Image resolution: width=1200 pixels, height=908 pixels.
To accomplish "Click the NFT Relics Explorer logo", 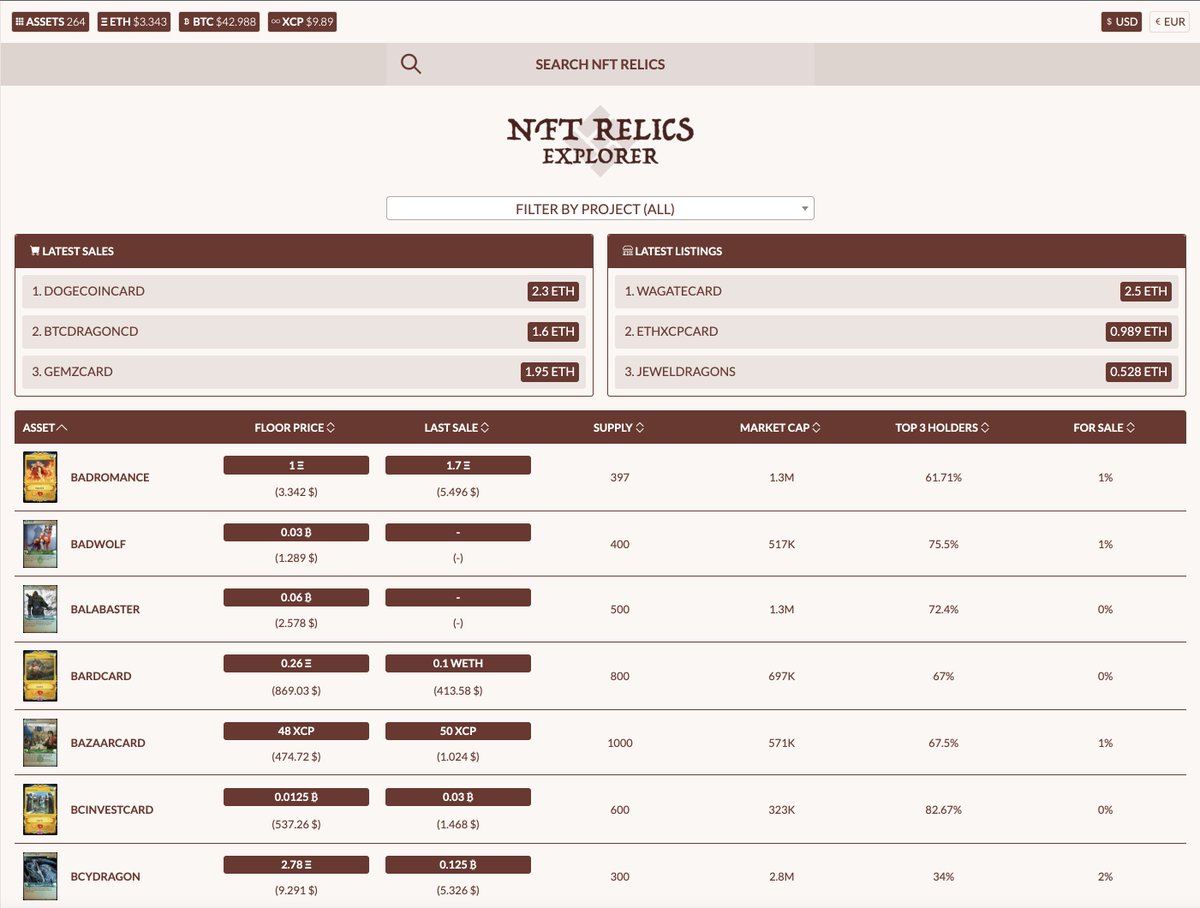I will click(600, 141).
